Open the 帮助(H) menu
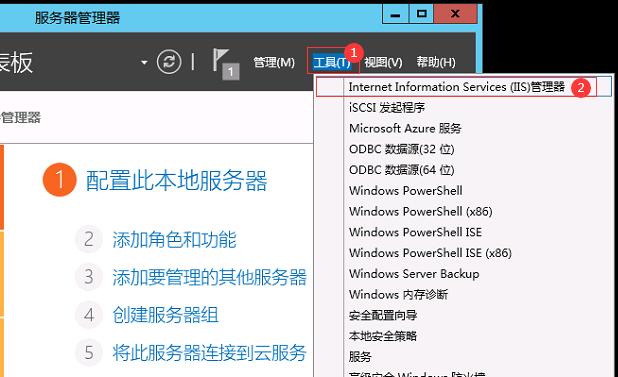The width and height of the screenshot is (618, 377). 436,62
